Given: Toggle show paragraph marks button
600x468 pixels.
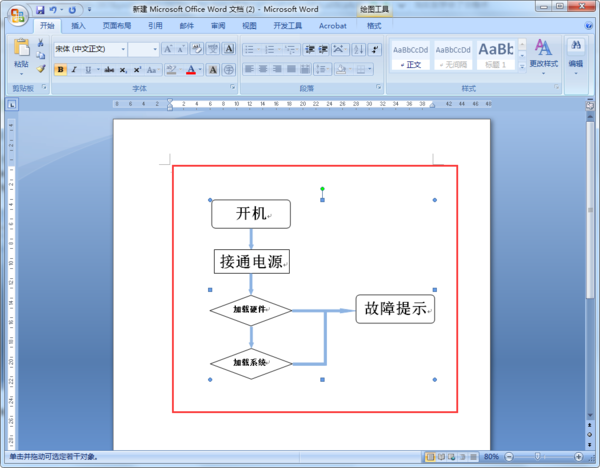Looking at the screenshot, I should click(375, 49).
